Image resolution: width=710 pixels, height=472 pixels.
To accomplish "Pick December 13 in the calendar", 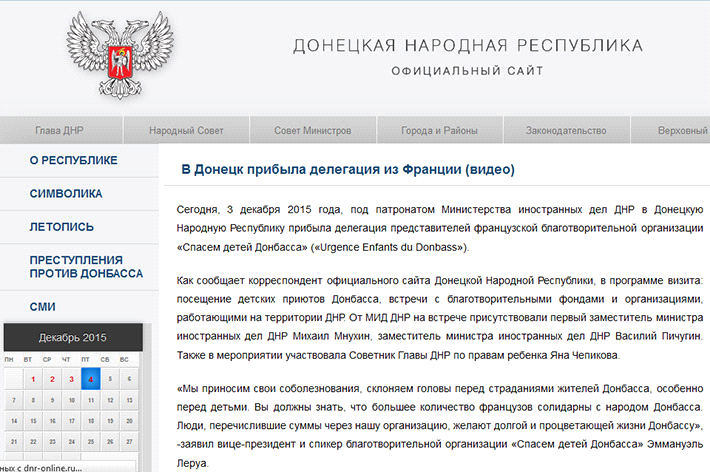I will tap(127, 402).
